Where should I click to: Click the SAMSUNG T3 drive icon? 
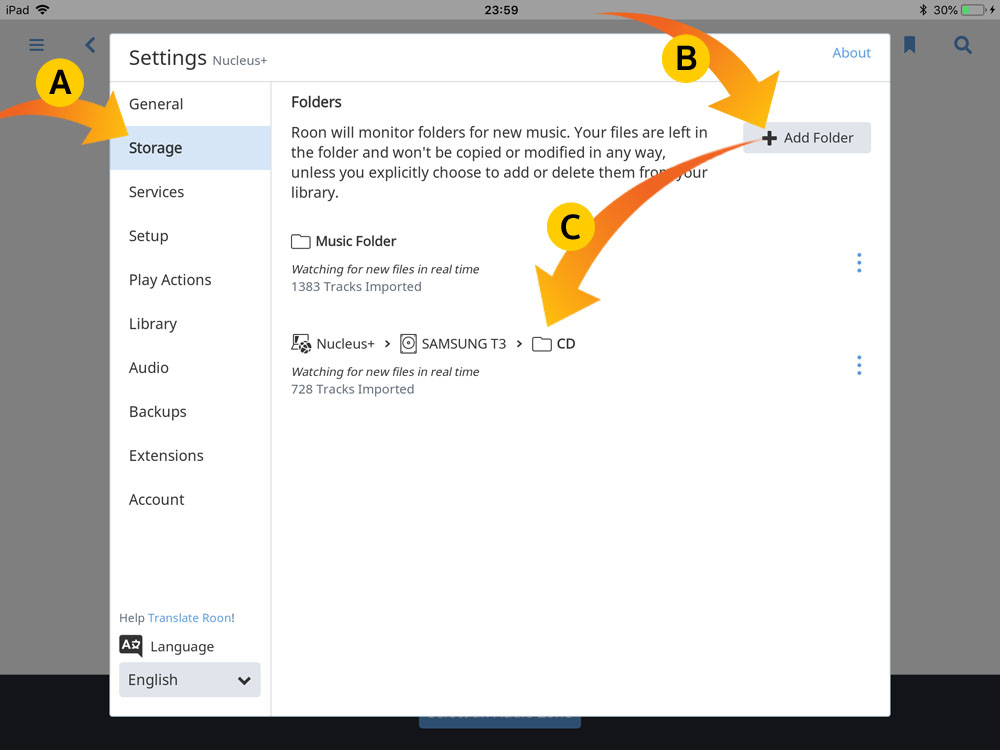coord(408,344)
